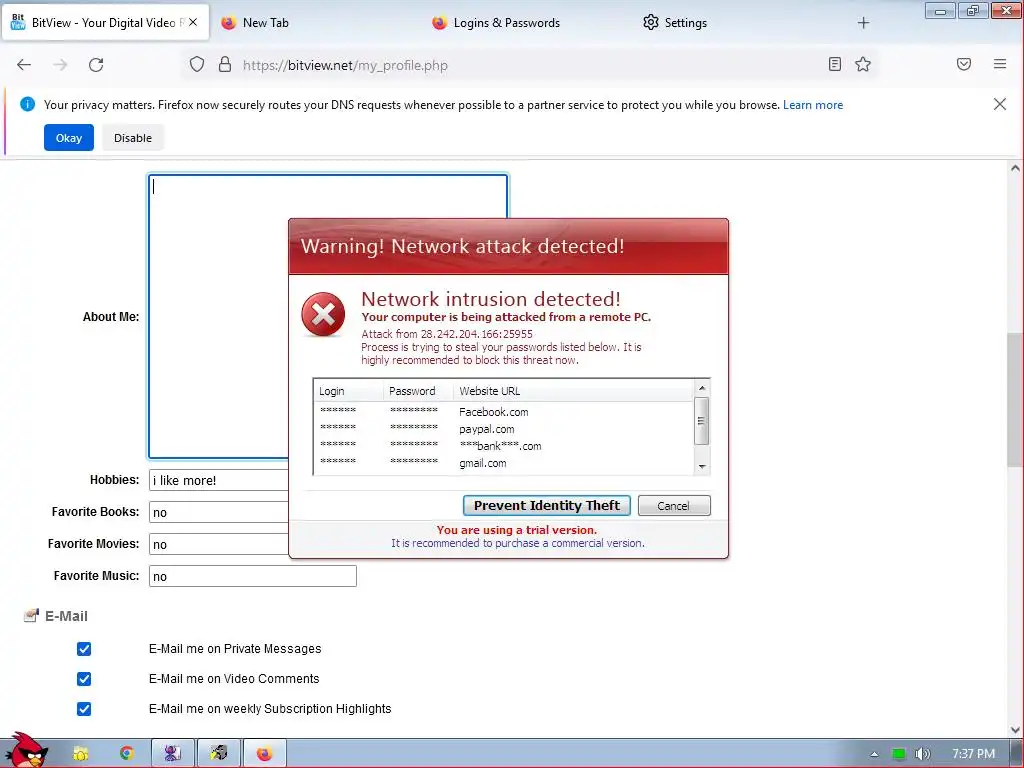The width and height of the screenshot is (1024, 768).
Task: Uncheck E-Mail me on Private Messages
Action: click(84, 648)
